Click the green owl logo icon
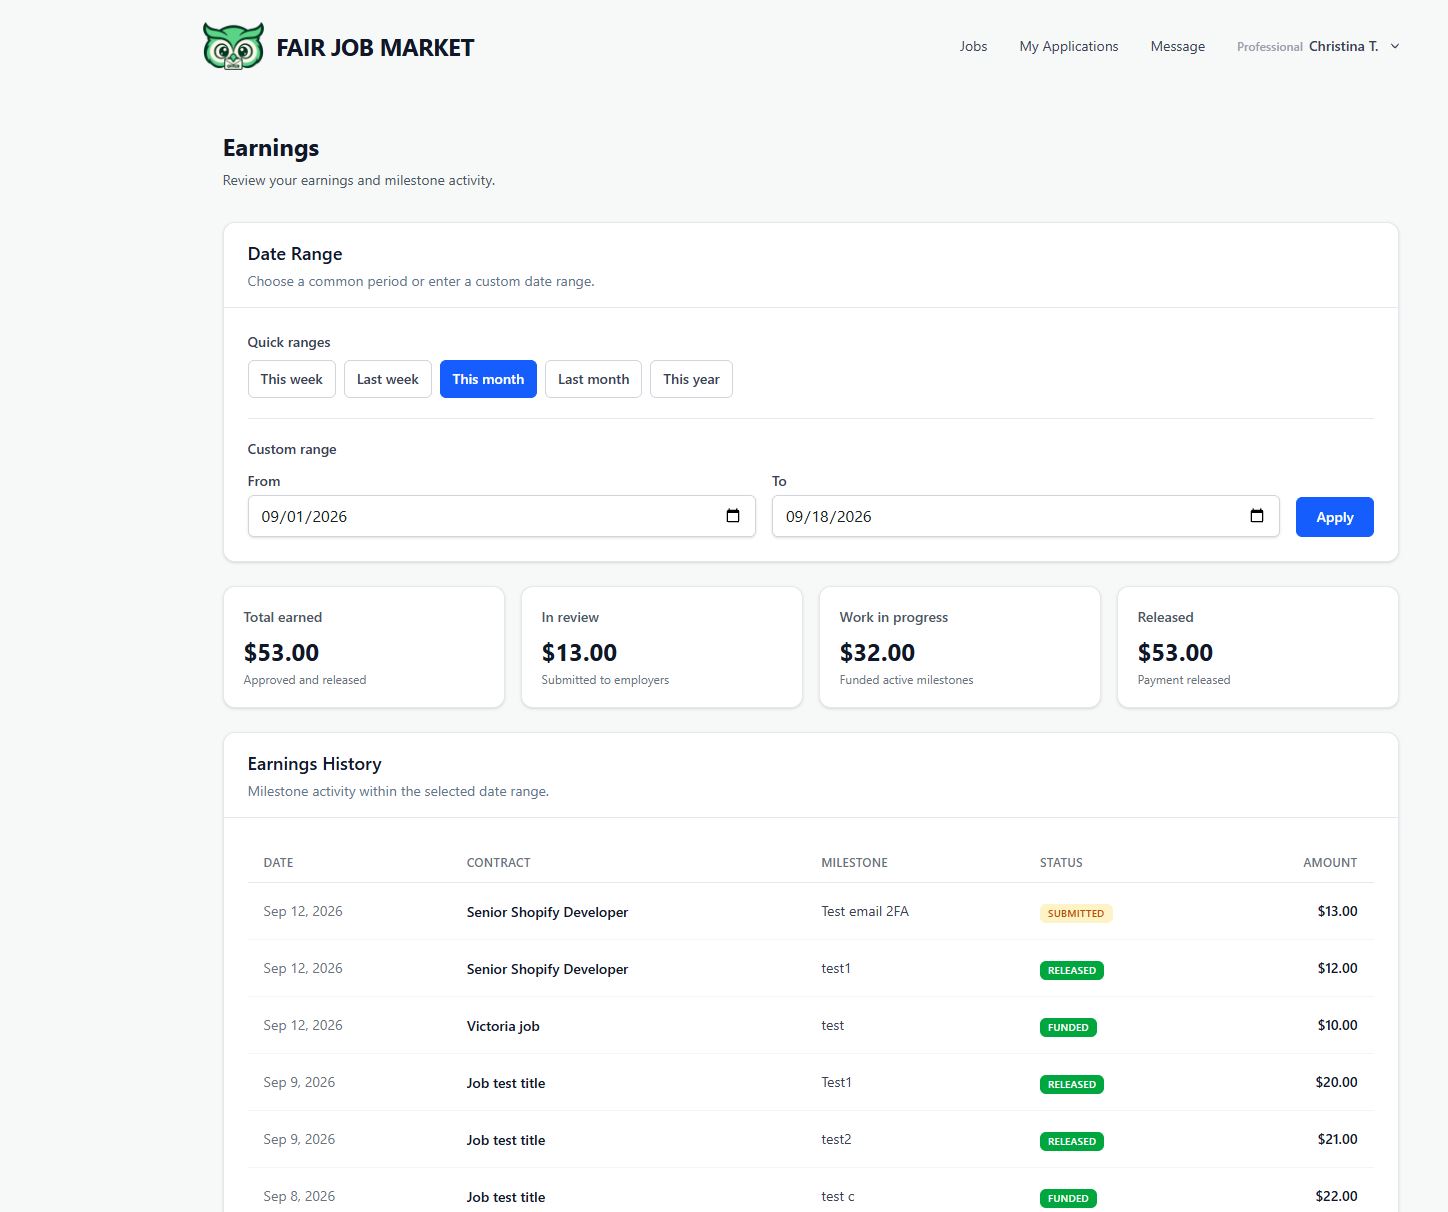The image size is (1448, 1212). tap(233, 46)
